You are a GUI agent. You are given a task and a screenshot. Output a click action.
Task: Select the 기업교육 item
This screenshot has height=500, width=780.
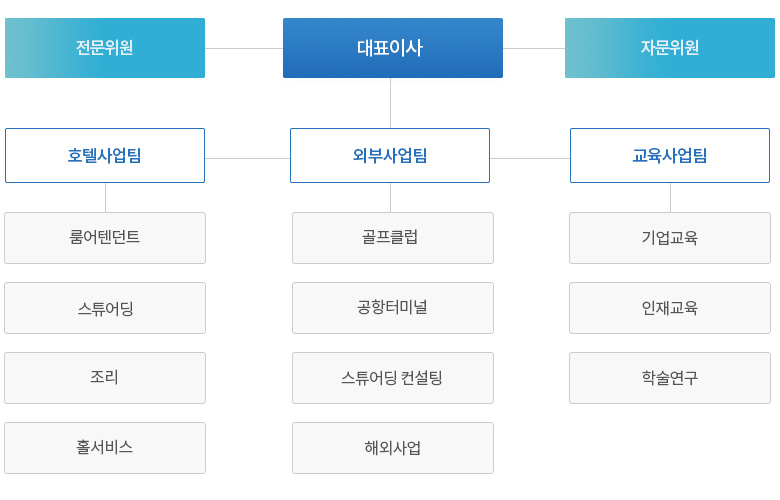tap(670, 238)
